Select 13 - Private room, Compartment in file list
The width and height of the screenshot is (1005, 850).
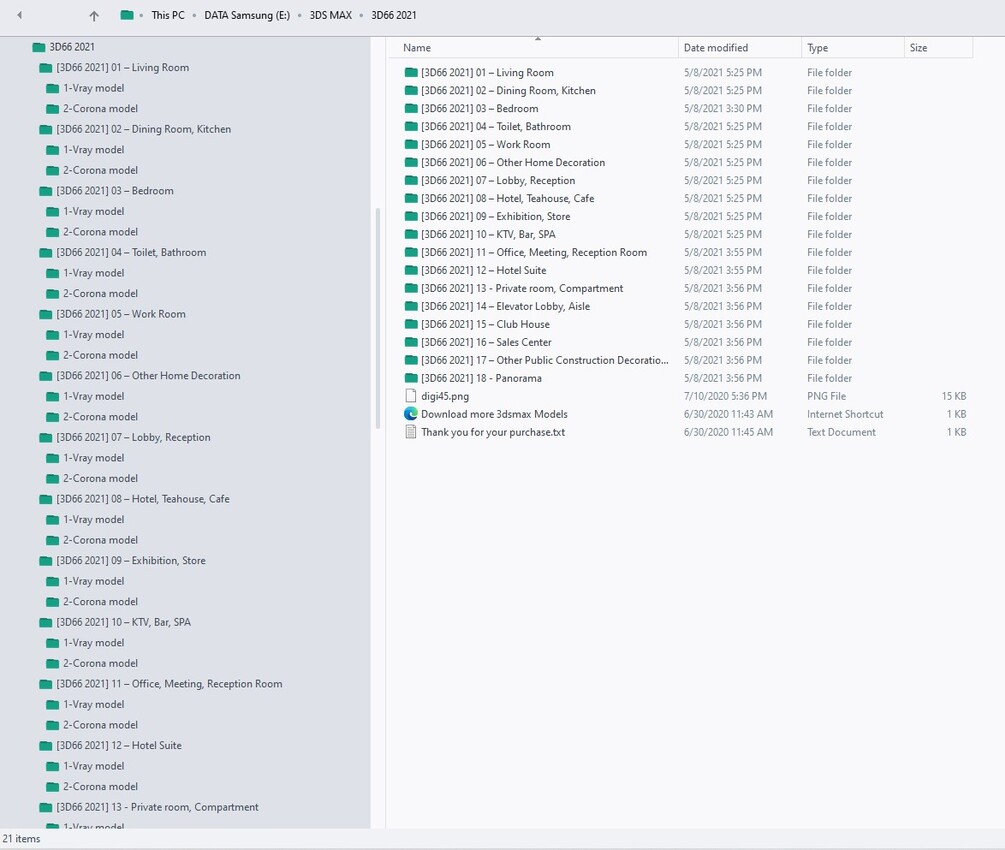pyautogui.click(x=522, y=288)
